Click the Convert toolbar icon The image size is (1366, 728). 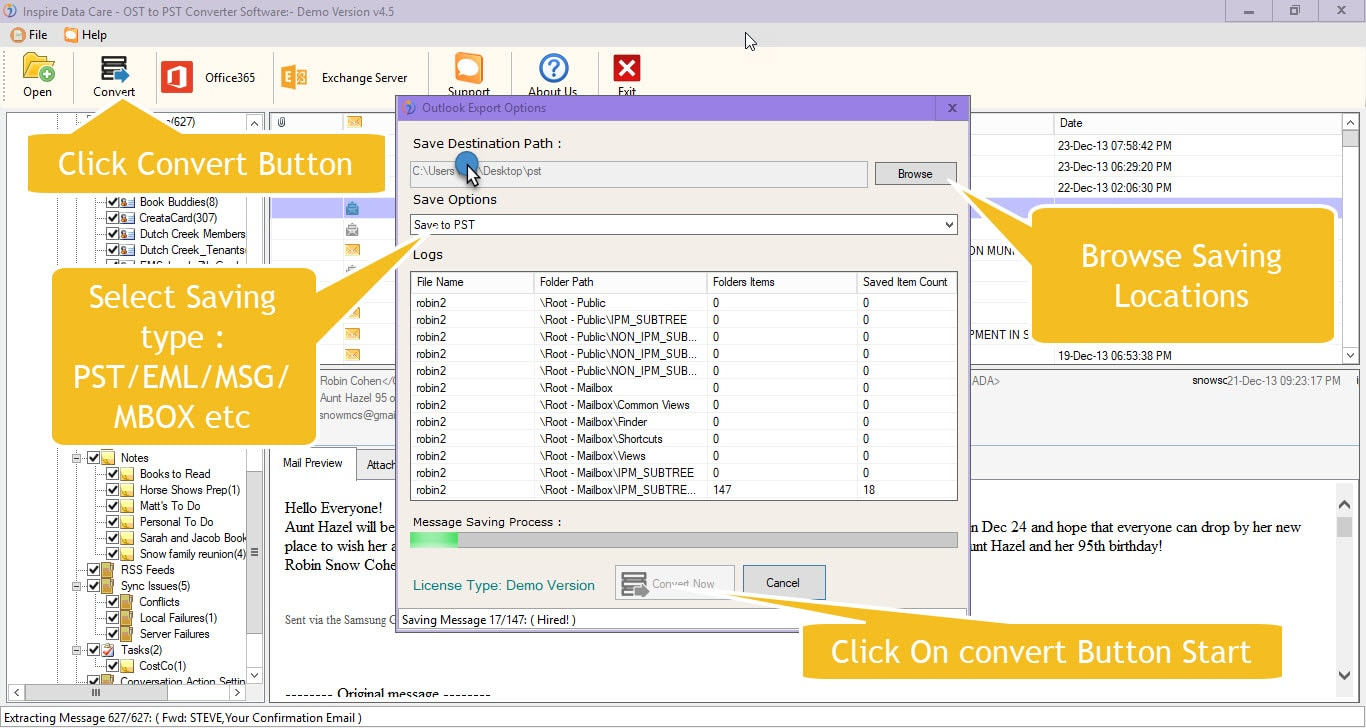114,69
